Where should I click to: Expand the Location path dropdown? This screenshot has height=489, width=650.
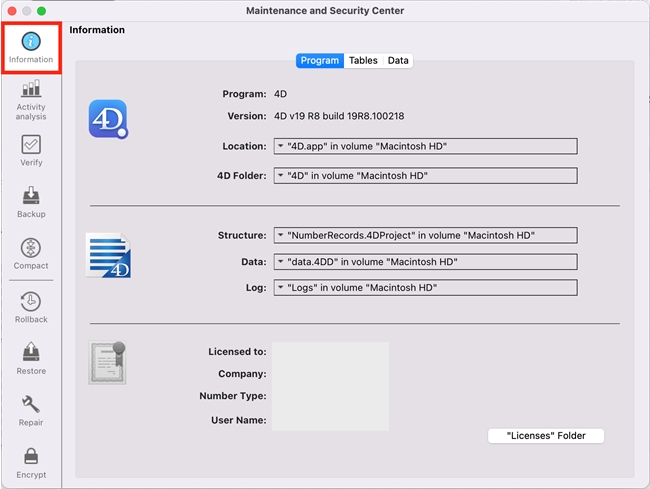(425, 146)
